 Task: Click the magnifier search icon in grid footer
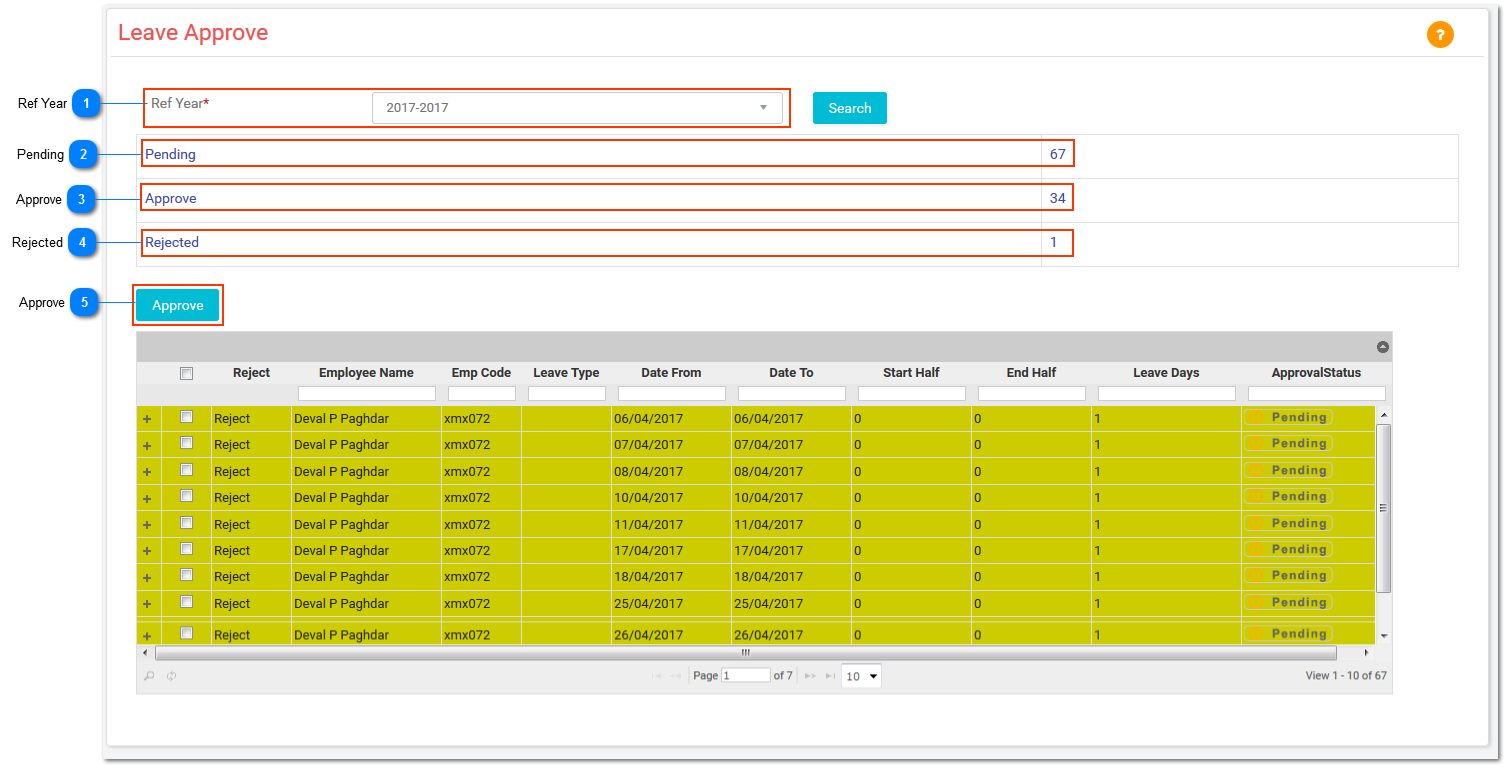pos(149,676)
